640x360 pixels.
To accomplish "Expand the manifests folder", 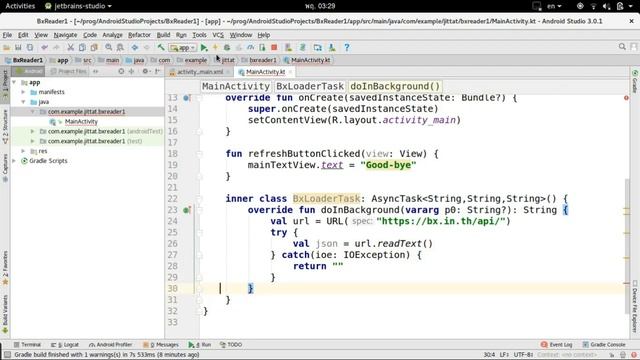I will tap(23, 92).
